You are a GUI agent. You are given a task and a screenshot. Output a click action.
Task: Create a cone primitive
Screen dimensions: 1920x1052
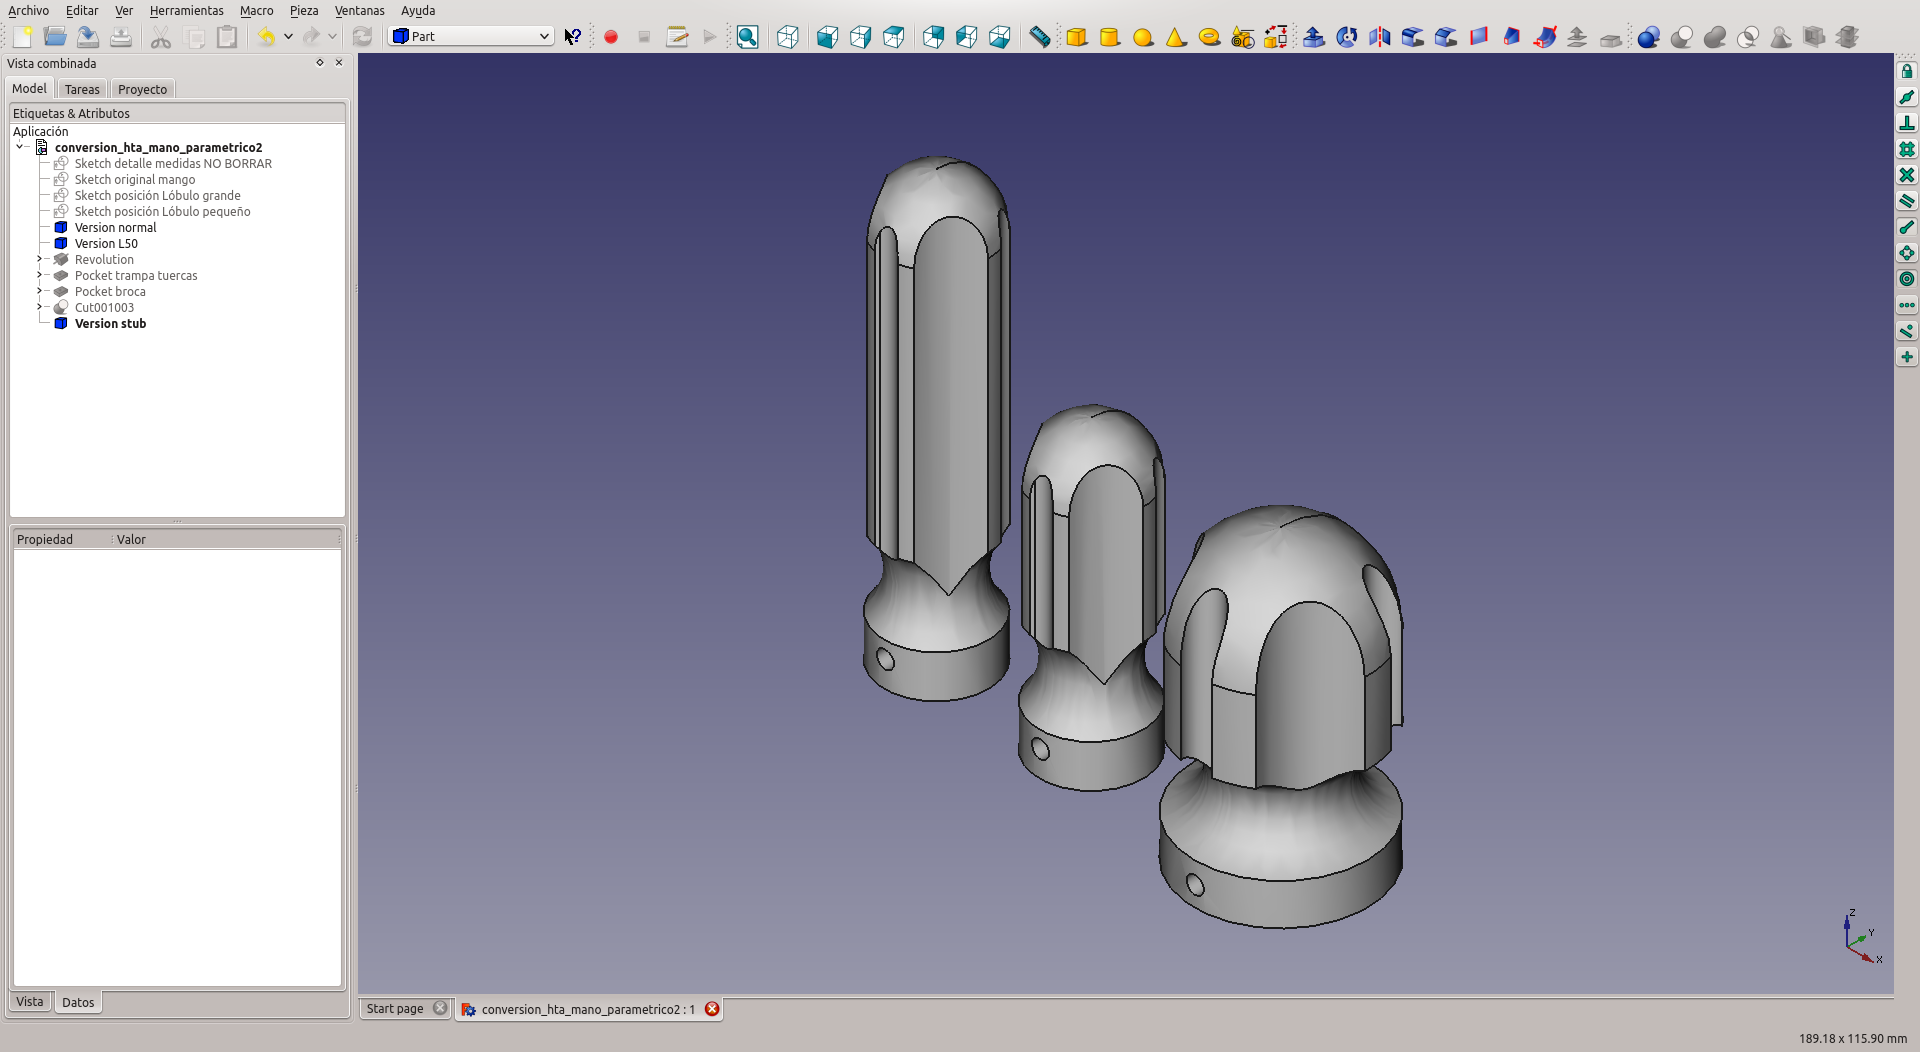coord(1176,37)
